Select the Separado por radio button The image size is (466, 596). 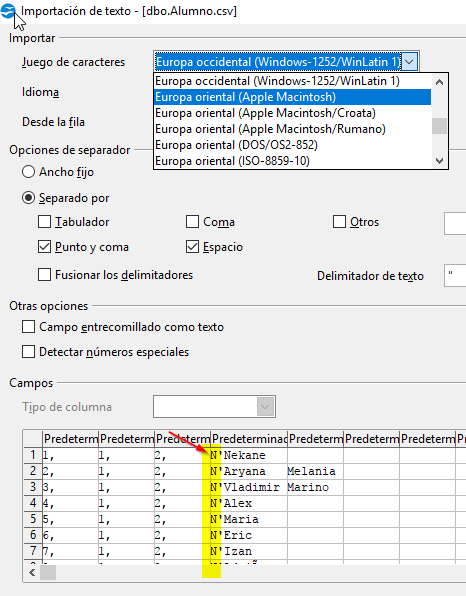pyautogui.click(x=29, y=198)
